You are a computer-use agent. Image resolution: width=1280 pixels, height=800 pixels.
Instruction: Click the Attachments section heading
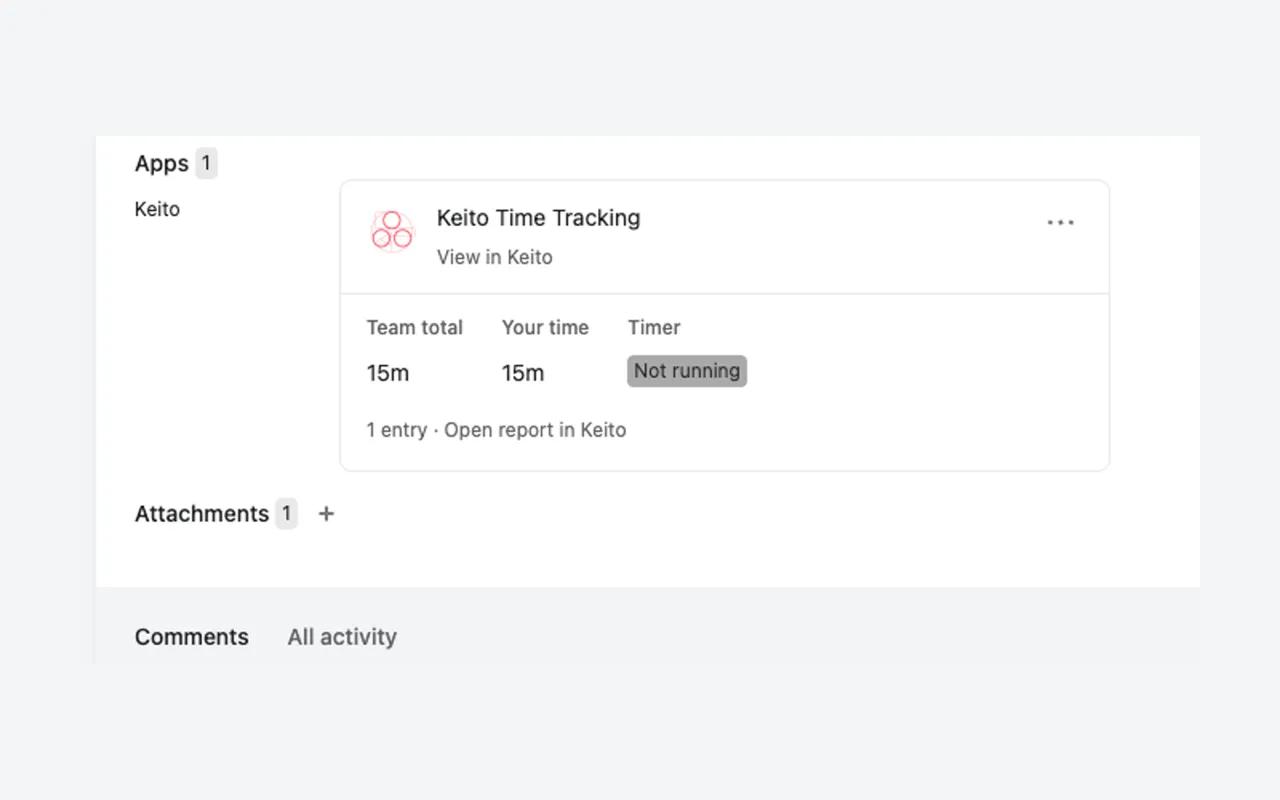[202, 513]
